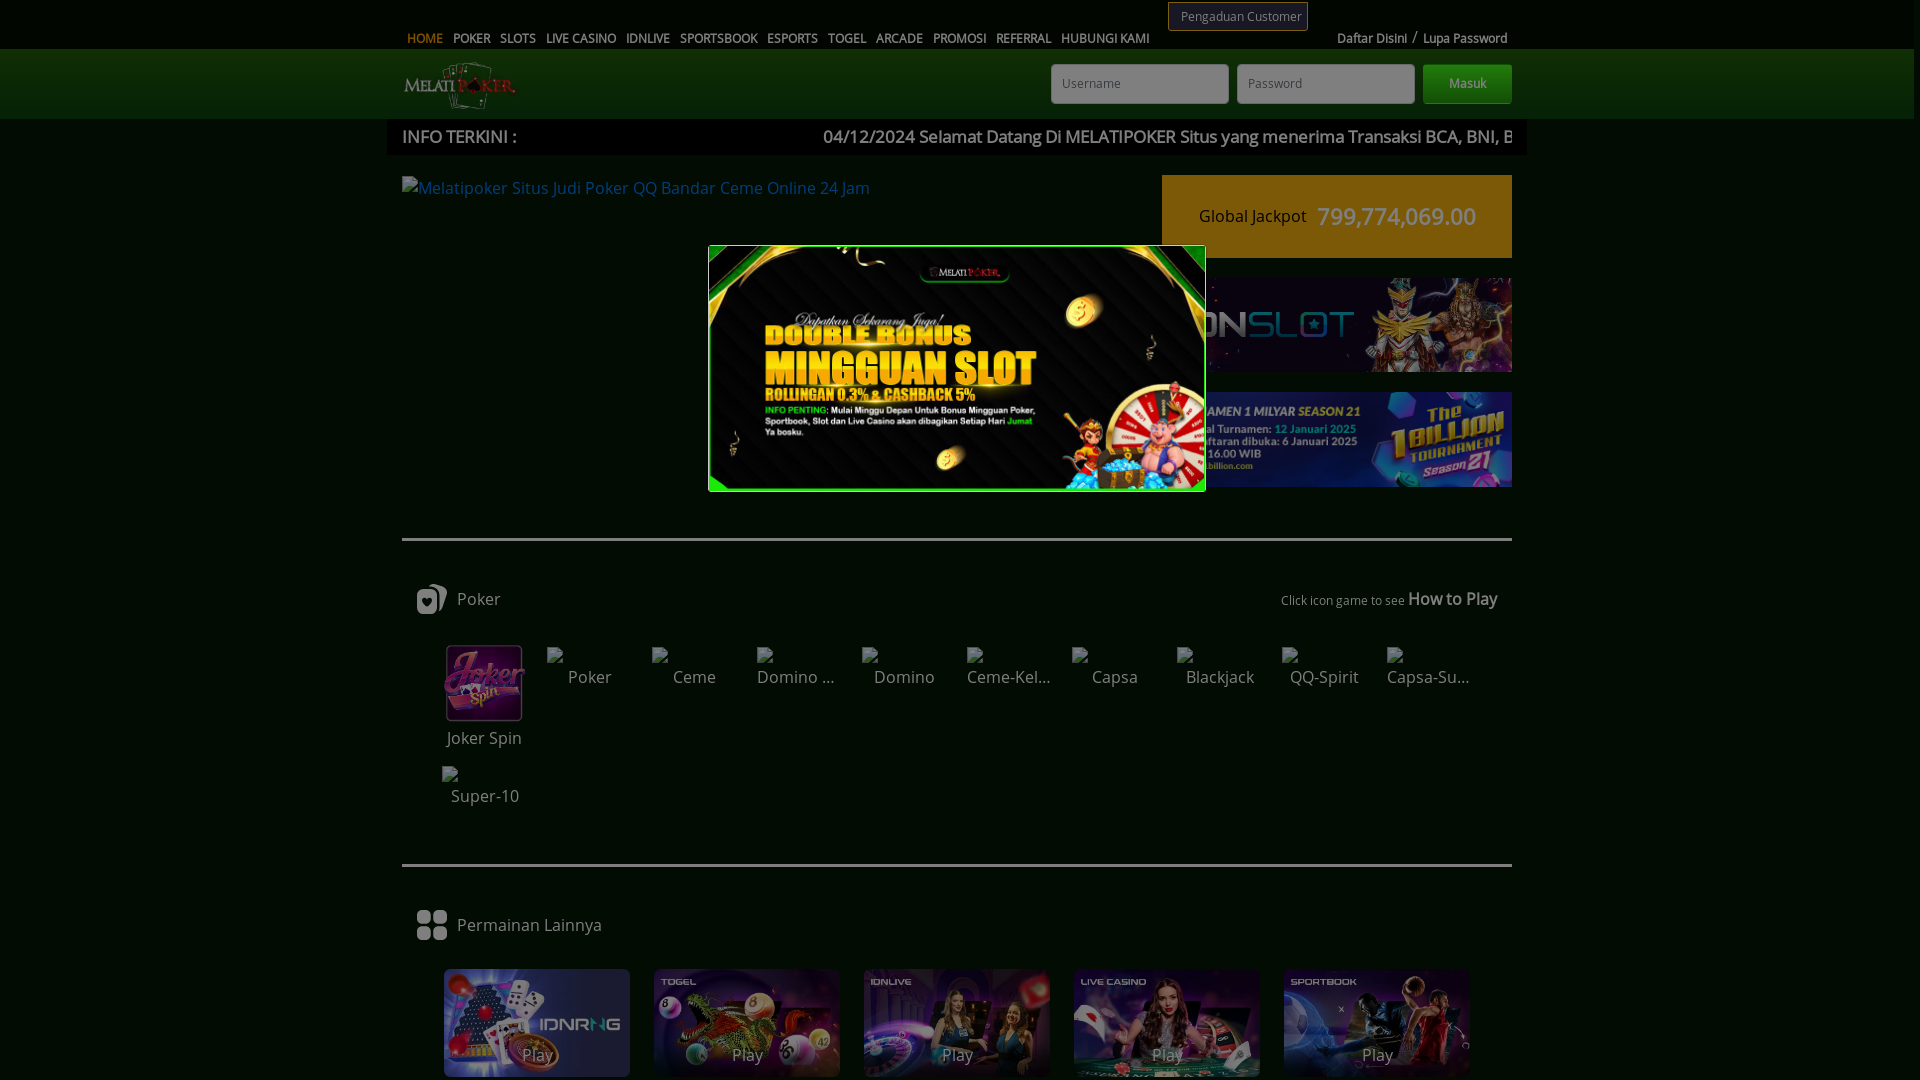Open the ARCADE menu item
The height and width of the screenshot is (1080, 1920).
pyautogui.click(x=899, y=38)
